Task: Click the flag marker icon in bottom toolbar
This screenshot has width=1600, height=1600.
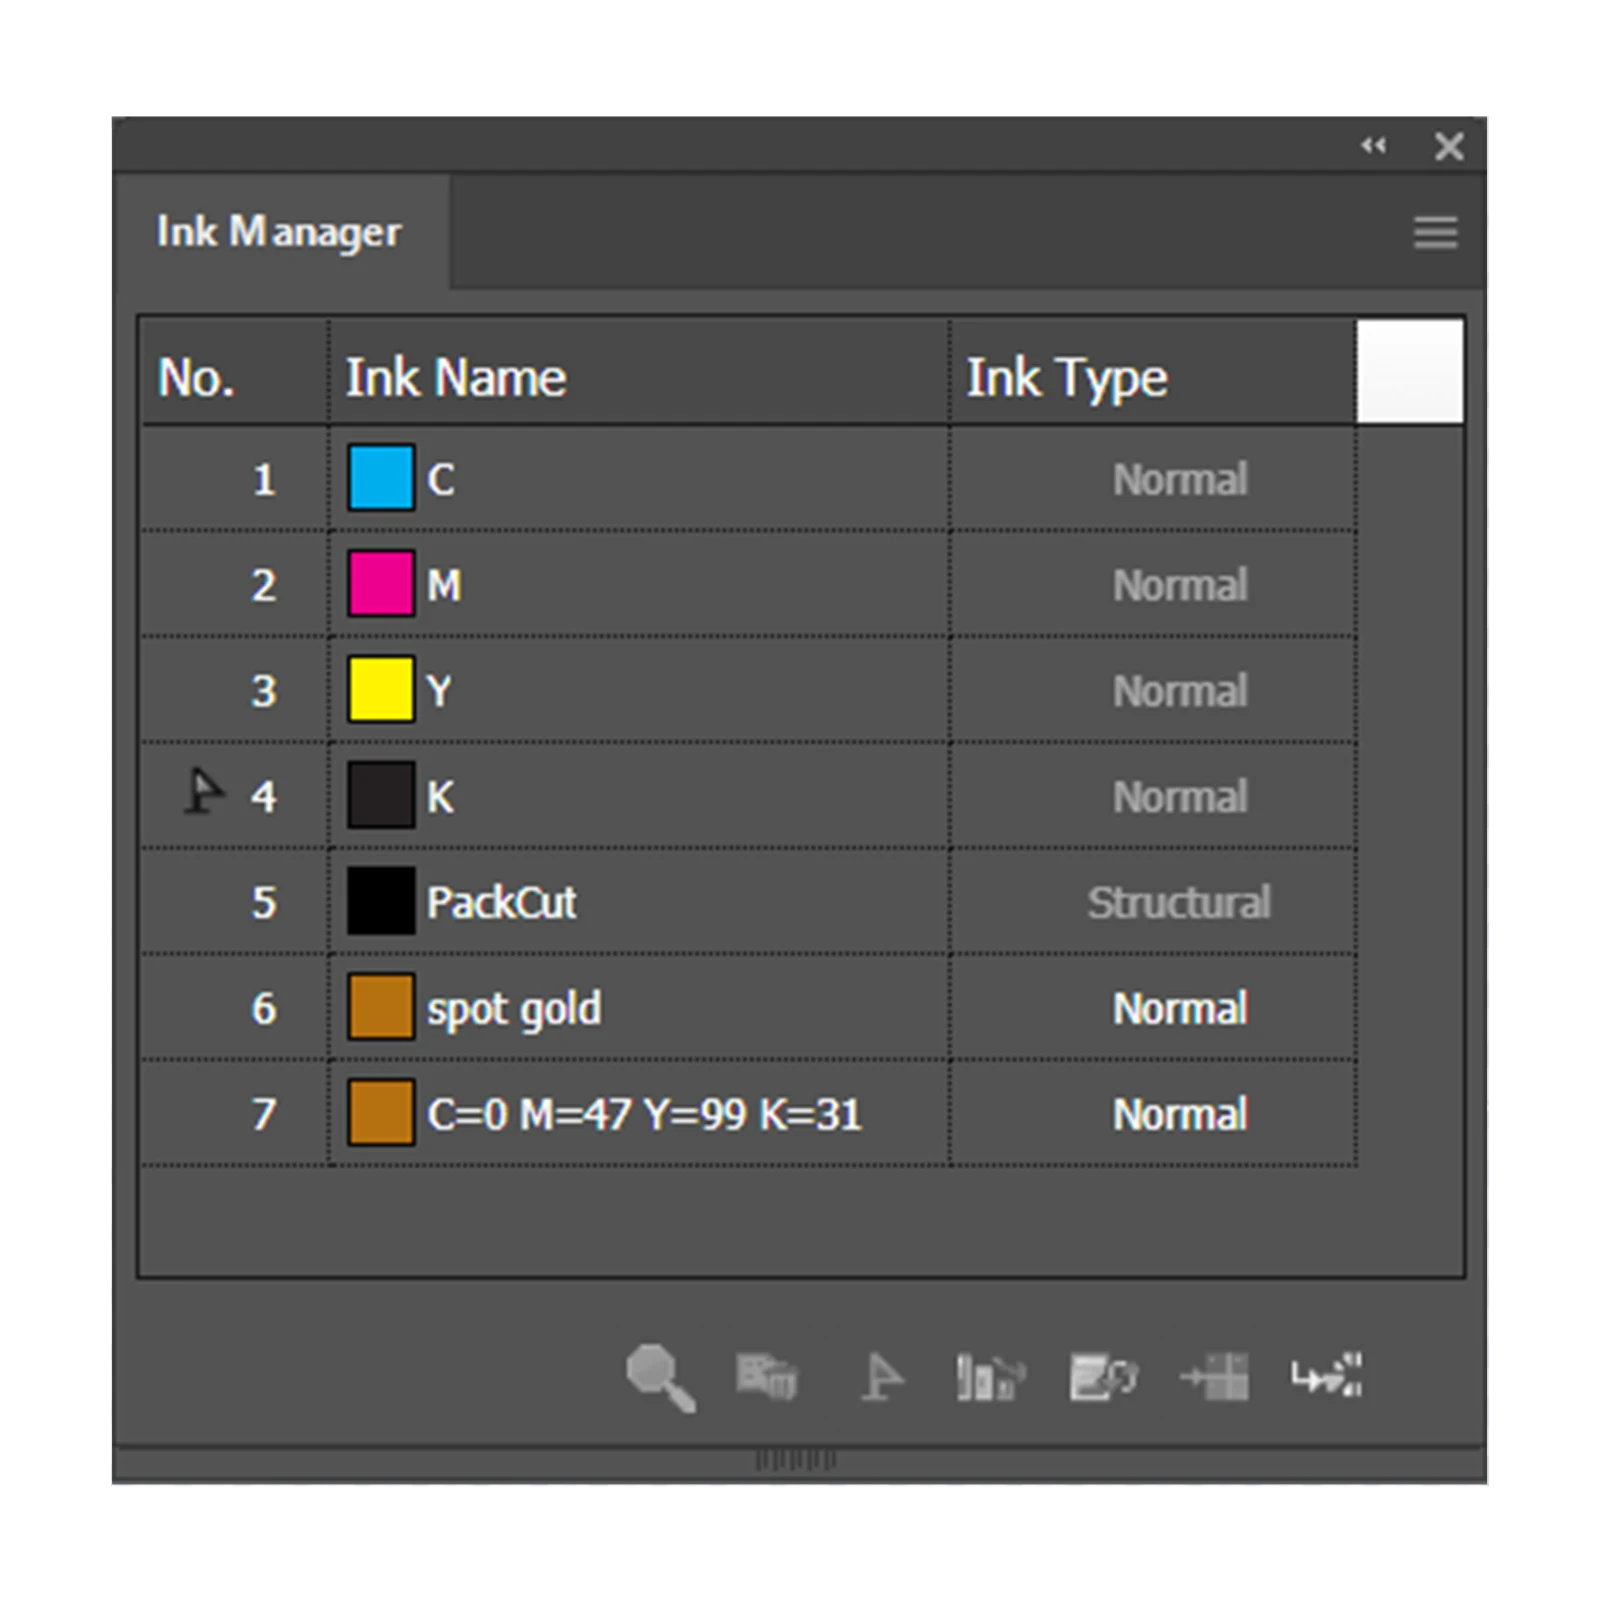Action: click(x=882, y=1377)
